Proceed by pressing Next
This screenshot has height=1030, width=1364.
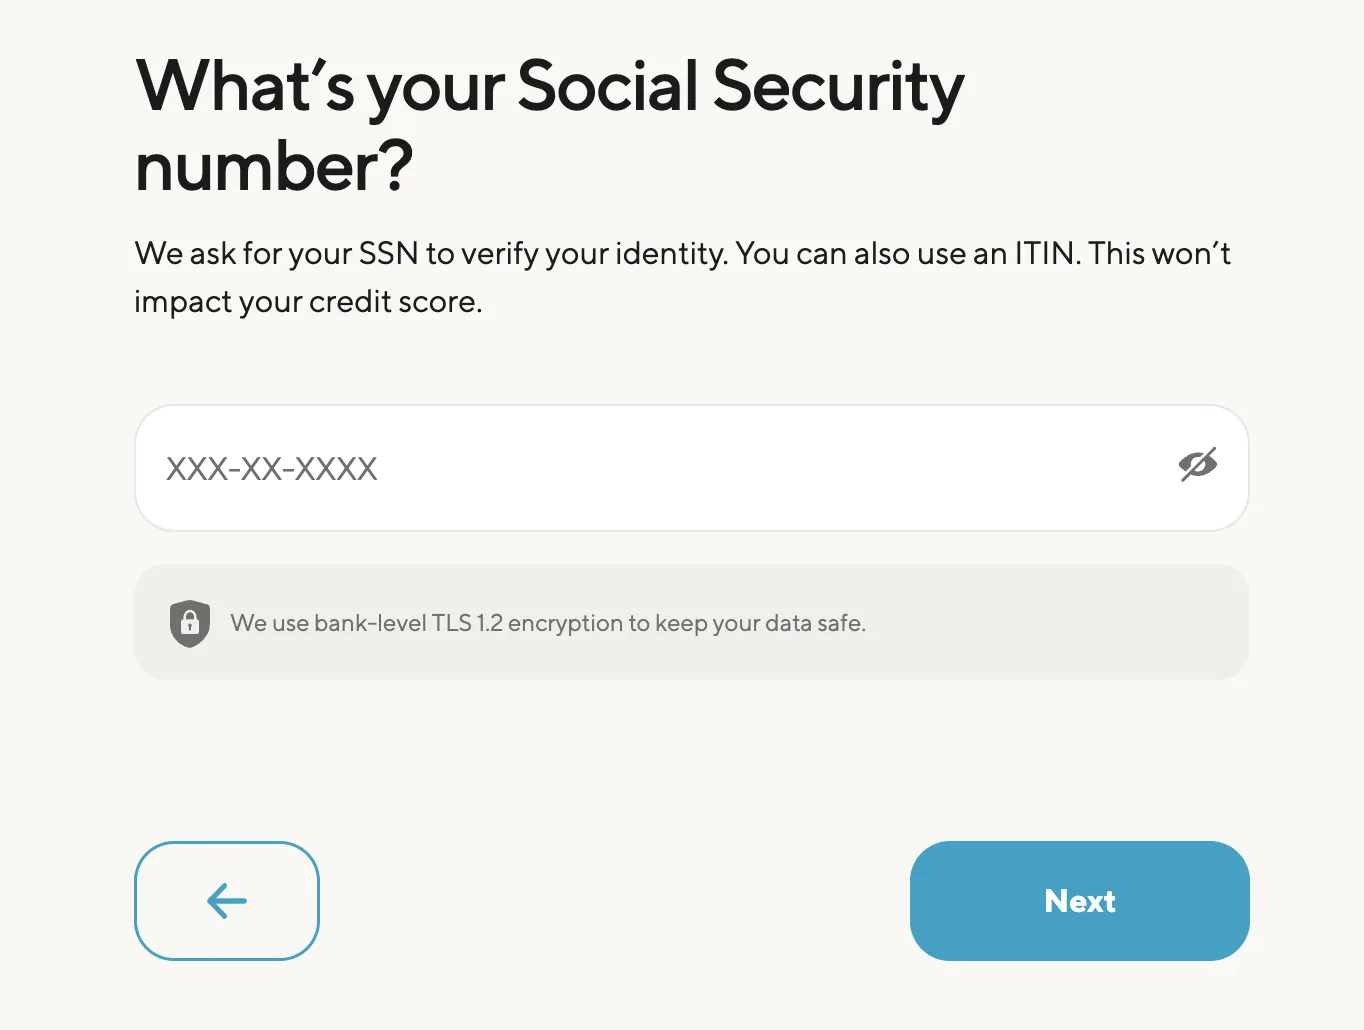point(1079,900)
